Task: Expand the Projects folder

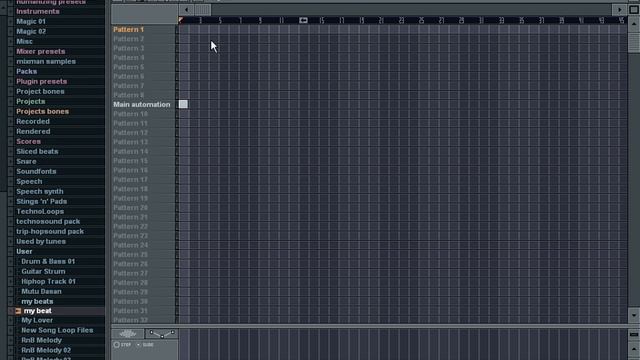Action: 31,101
